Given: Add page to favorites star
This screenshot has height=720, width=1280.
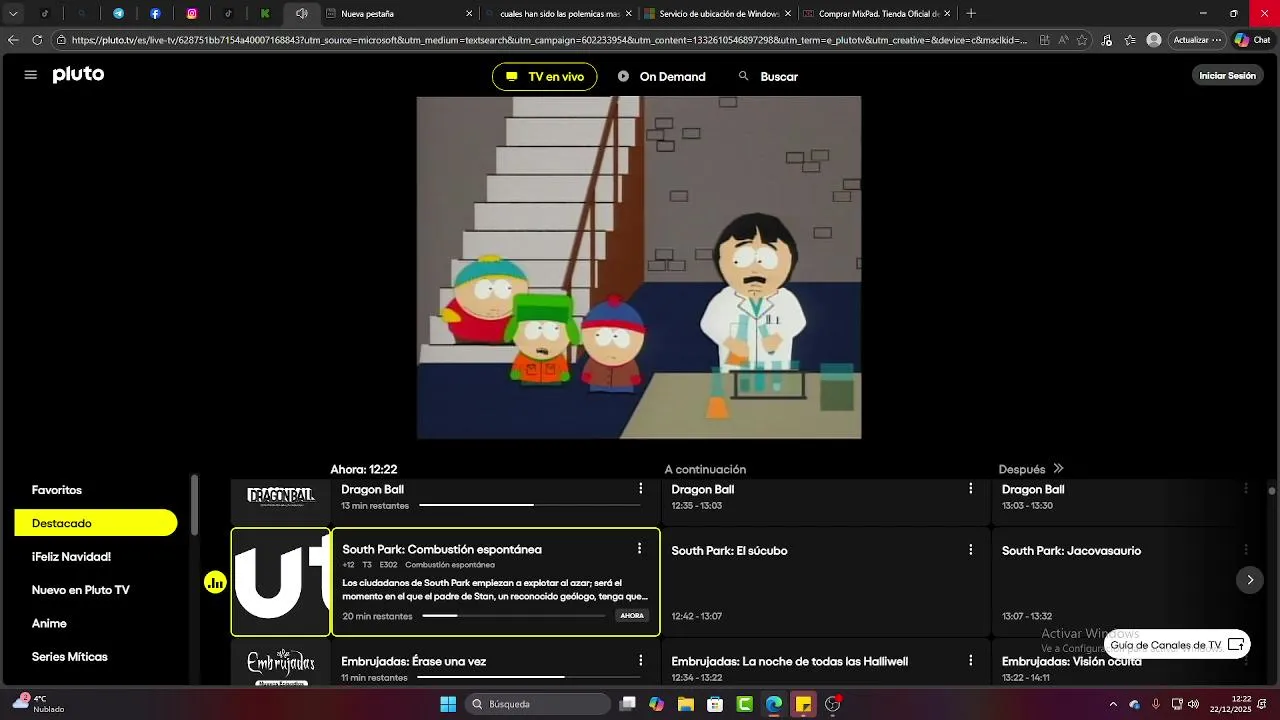Looking at the screenshot, I should point(1082,40).
